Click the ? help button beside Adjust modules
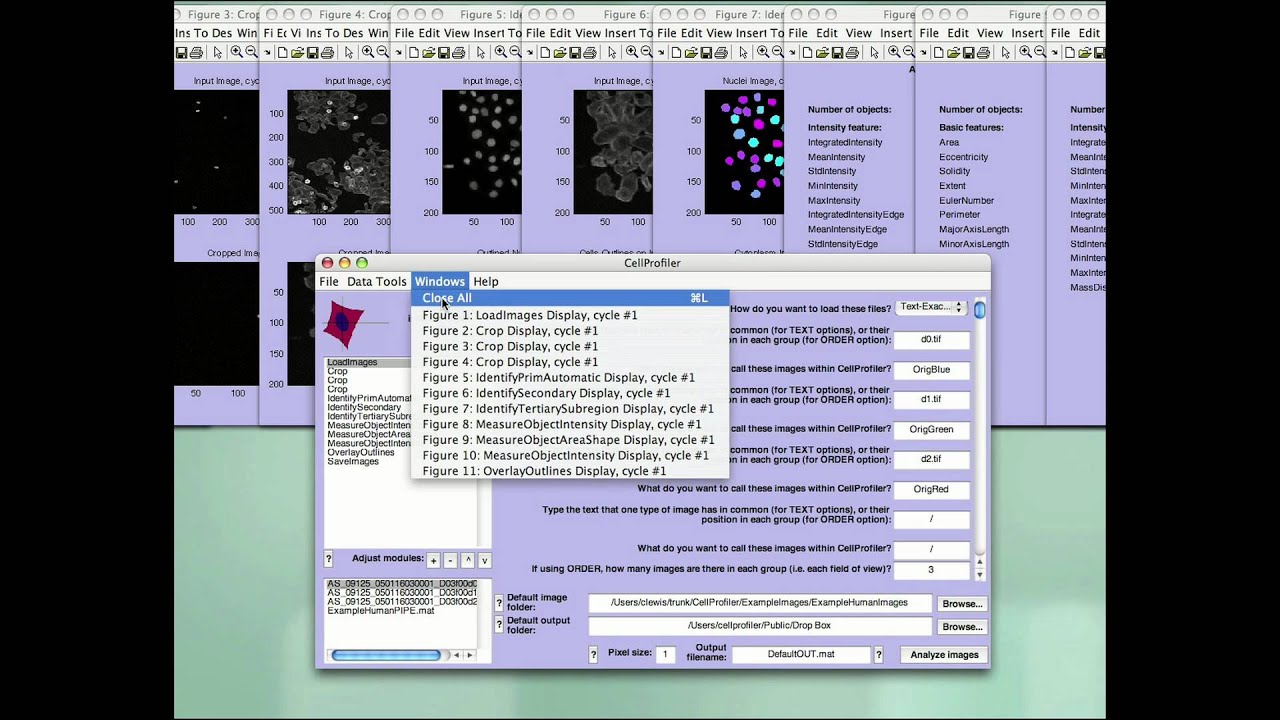Image resolution: width=1280 pixels, height=720 pixels. (328, 559)
